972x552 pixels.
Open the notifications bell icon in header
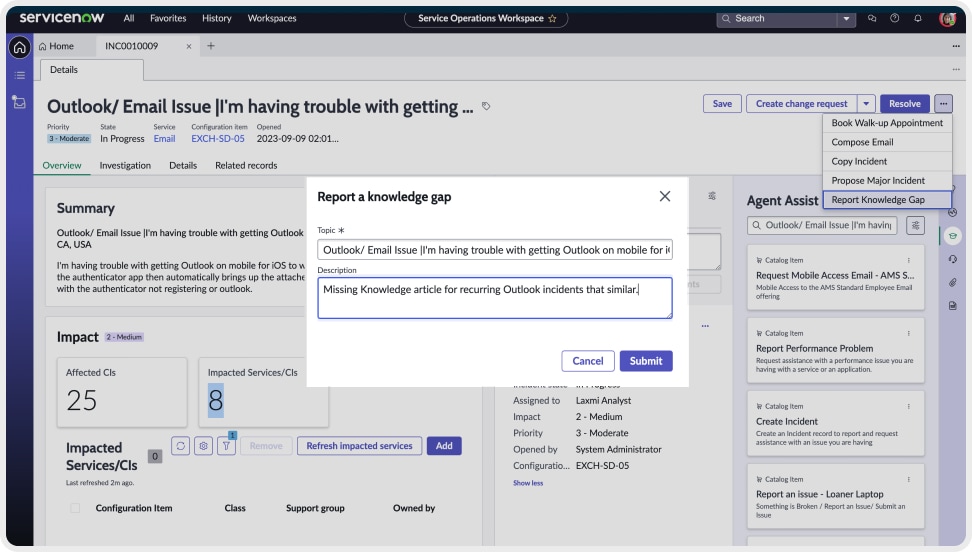pyautogui.click(x=917, y=18)
